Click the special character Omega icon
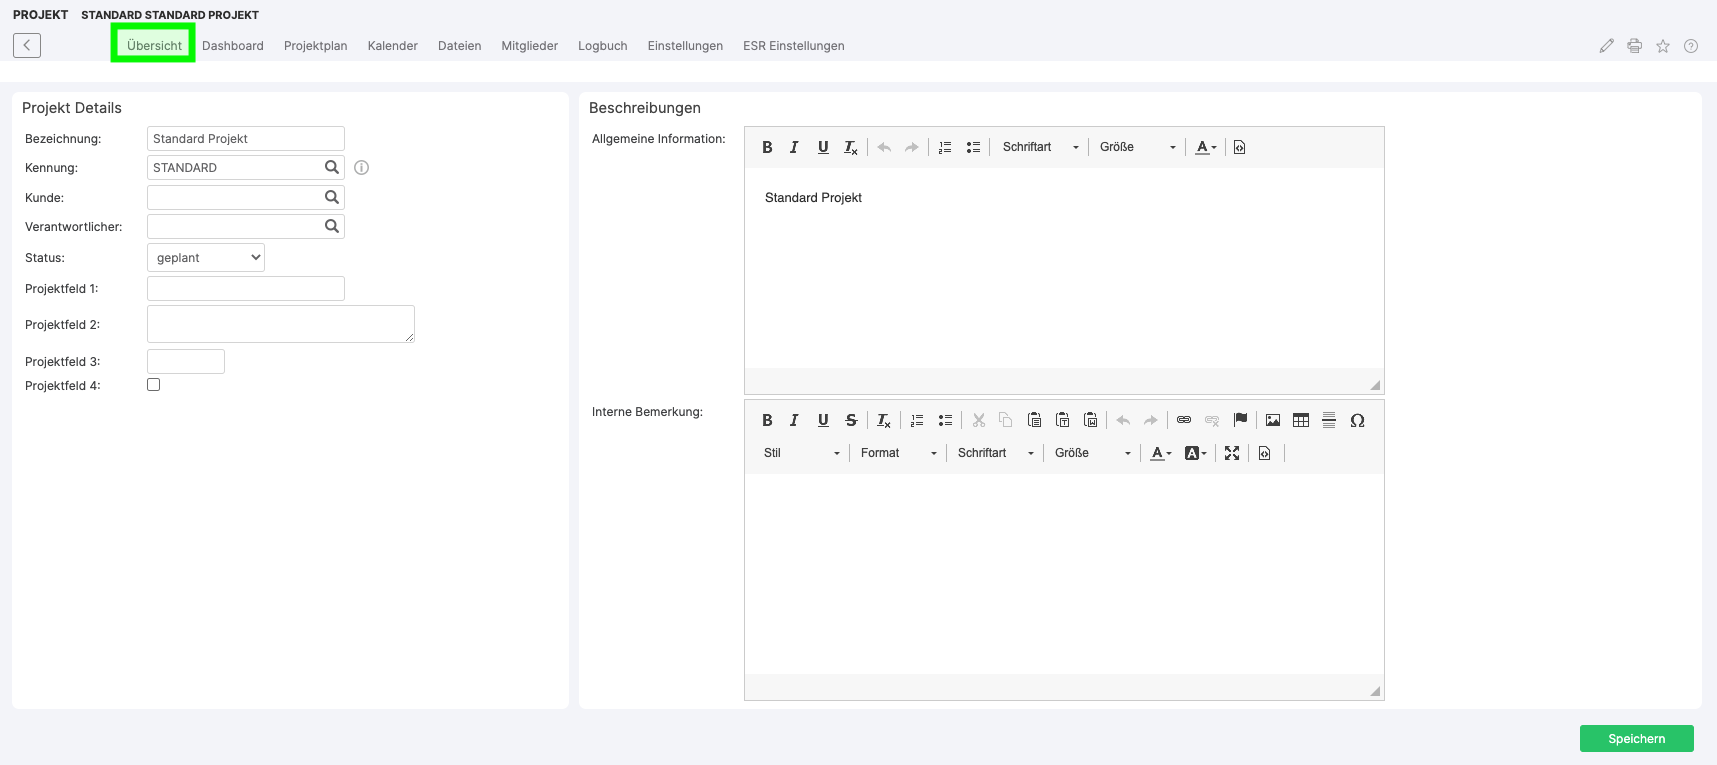The height and width of the screenshot is (765, 1717). click(x=1357, y=420)
